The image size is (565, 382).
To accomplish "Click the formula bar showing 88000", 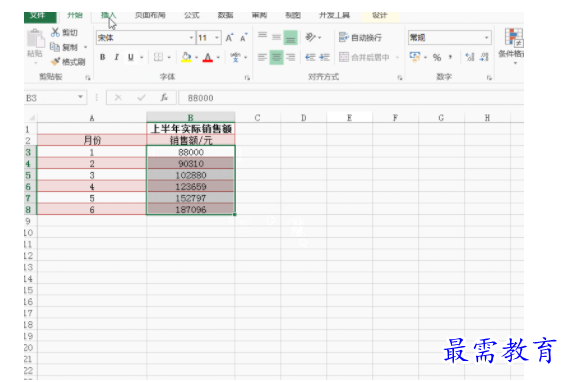I will 351,98.
